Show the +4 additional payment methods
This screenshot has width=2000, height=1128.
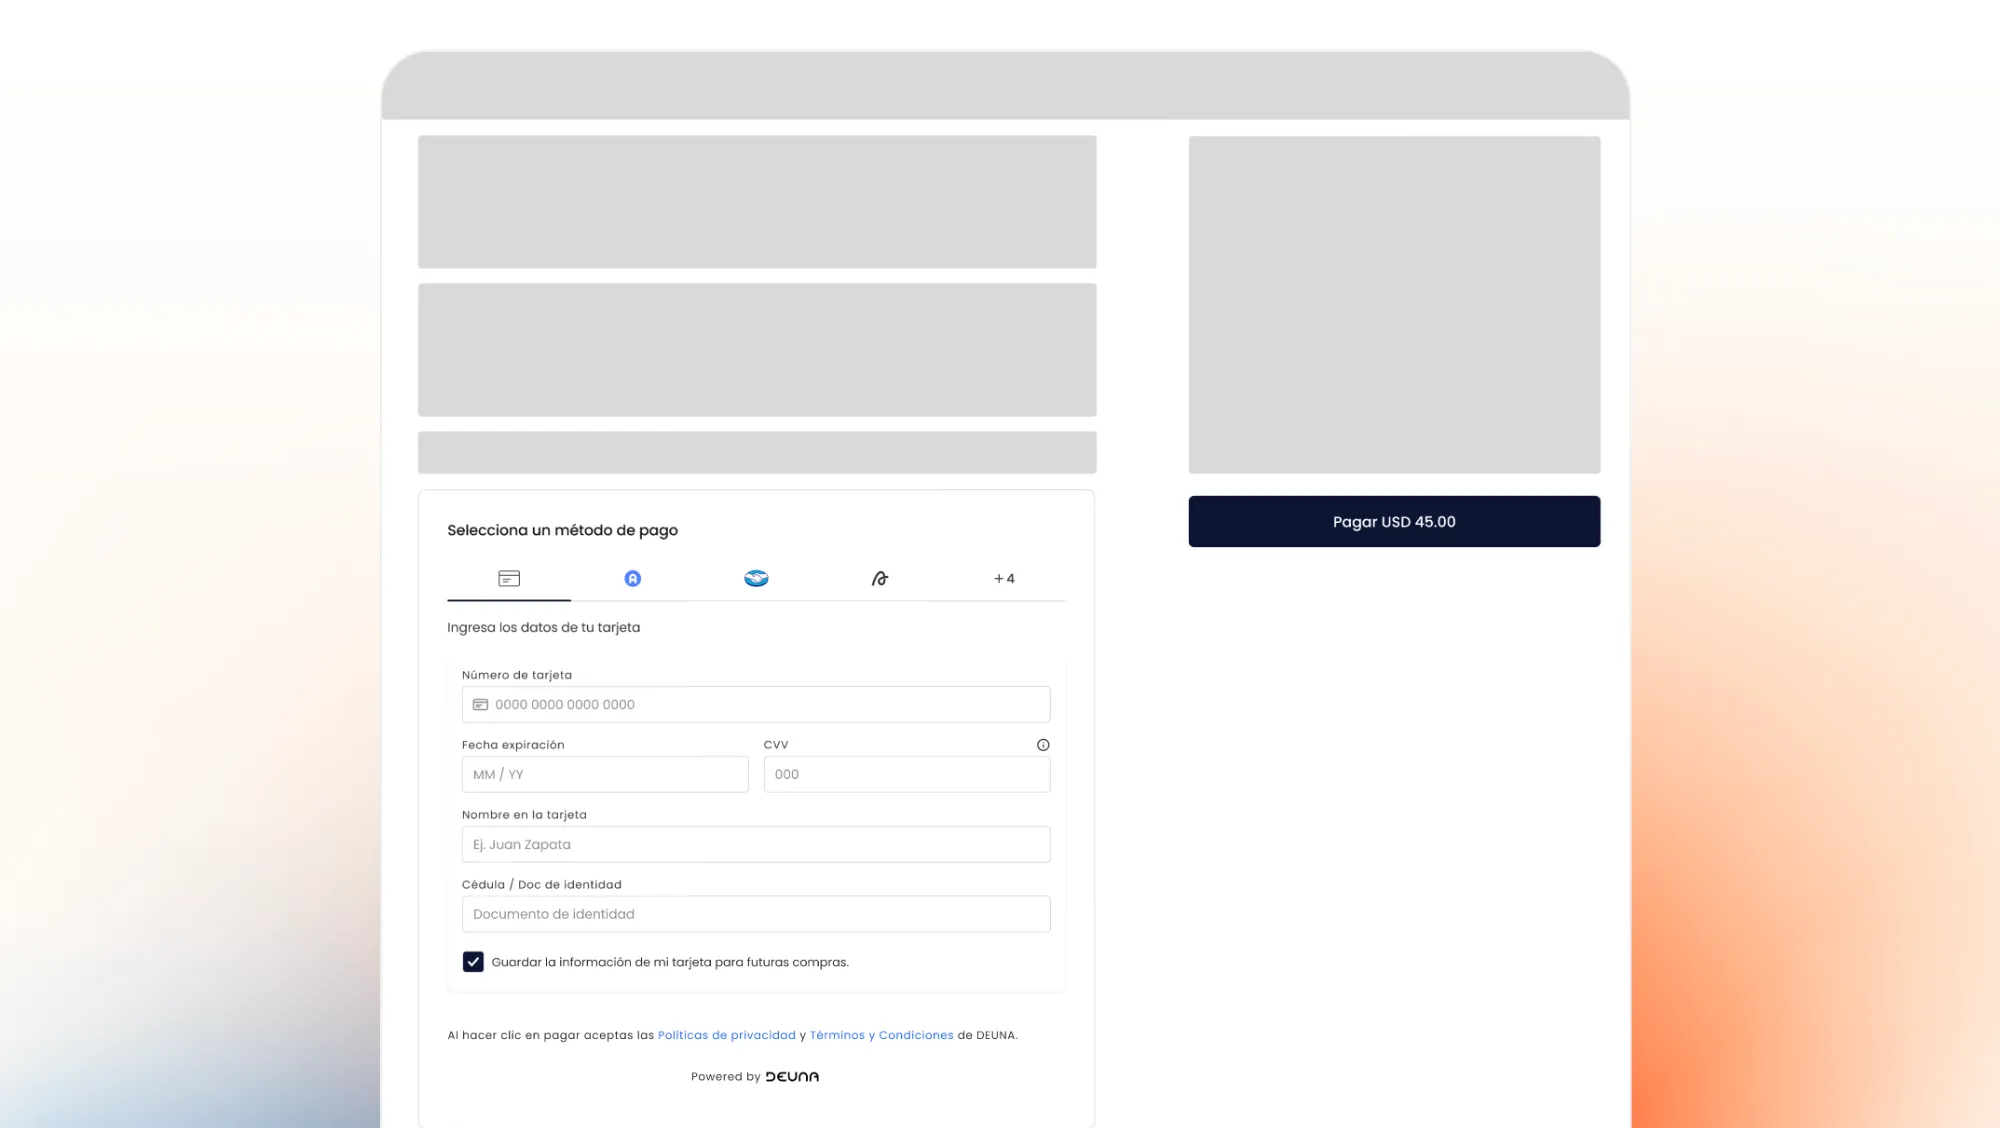(1004, 579)
